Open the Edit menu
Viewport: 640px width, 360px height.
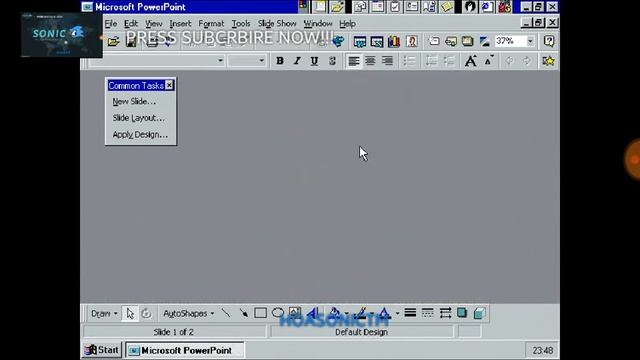click(131, 24)
